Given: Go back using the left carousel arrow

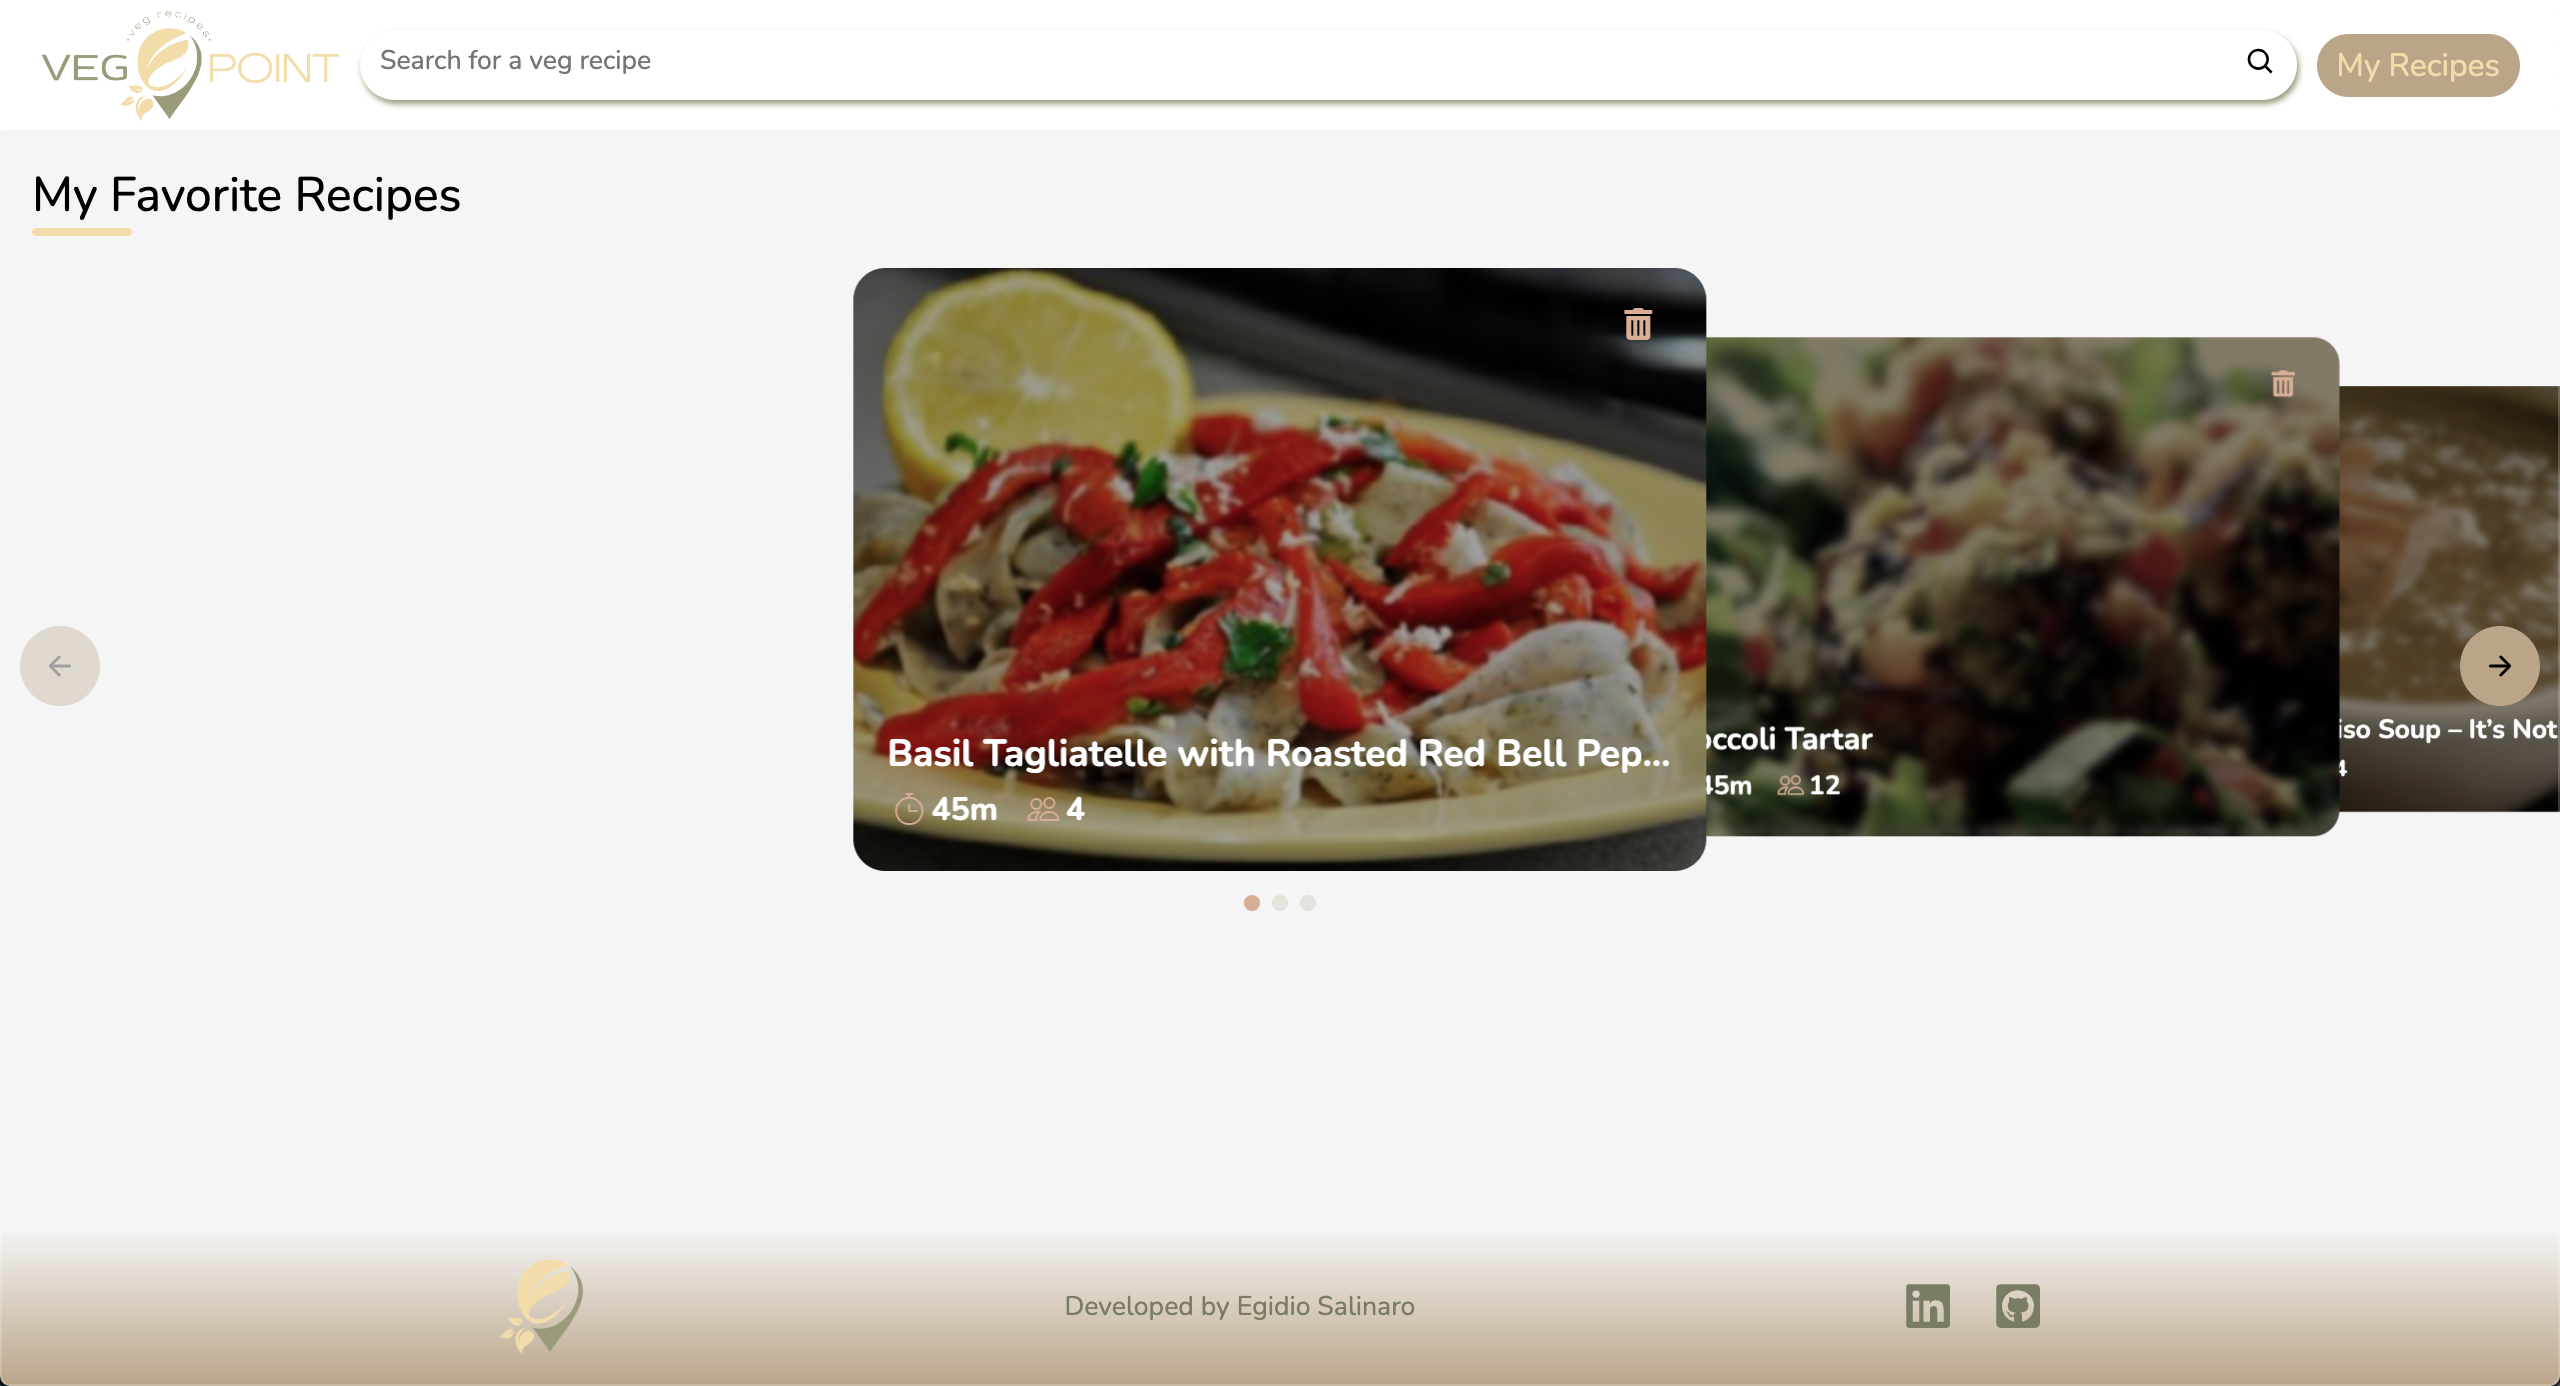Looking at the screenshot, I should [59, 665].
